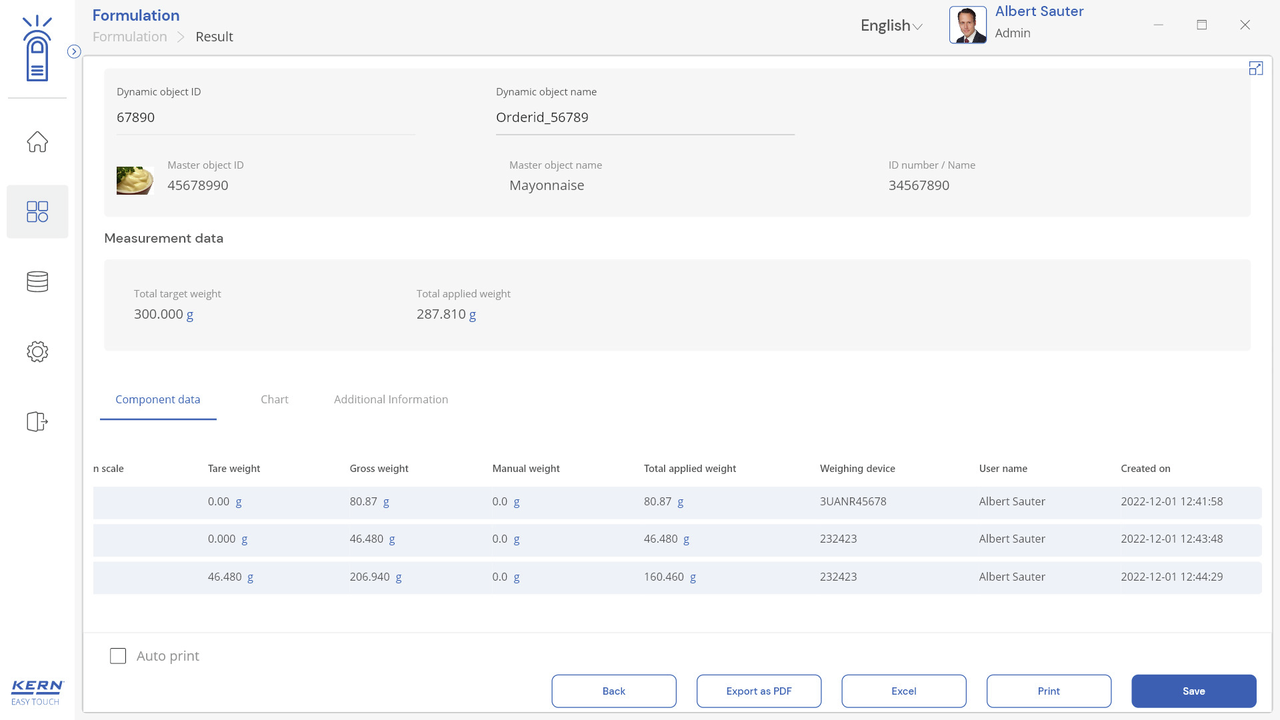Click Export as PDF button
This screenshot has width=1280, height=720.
click(758, 691)
